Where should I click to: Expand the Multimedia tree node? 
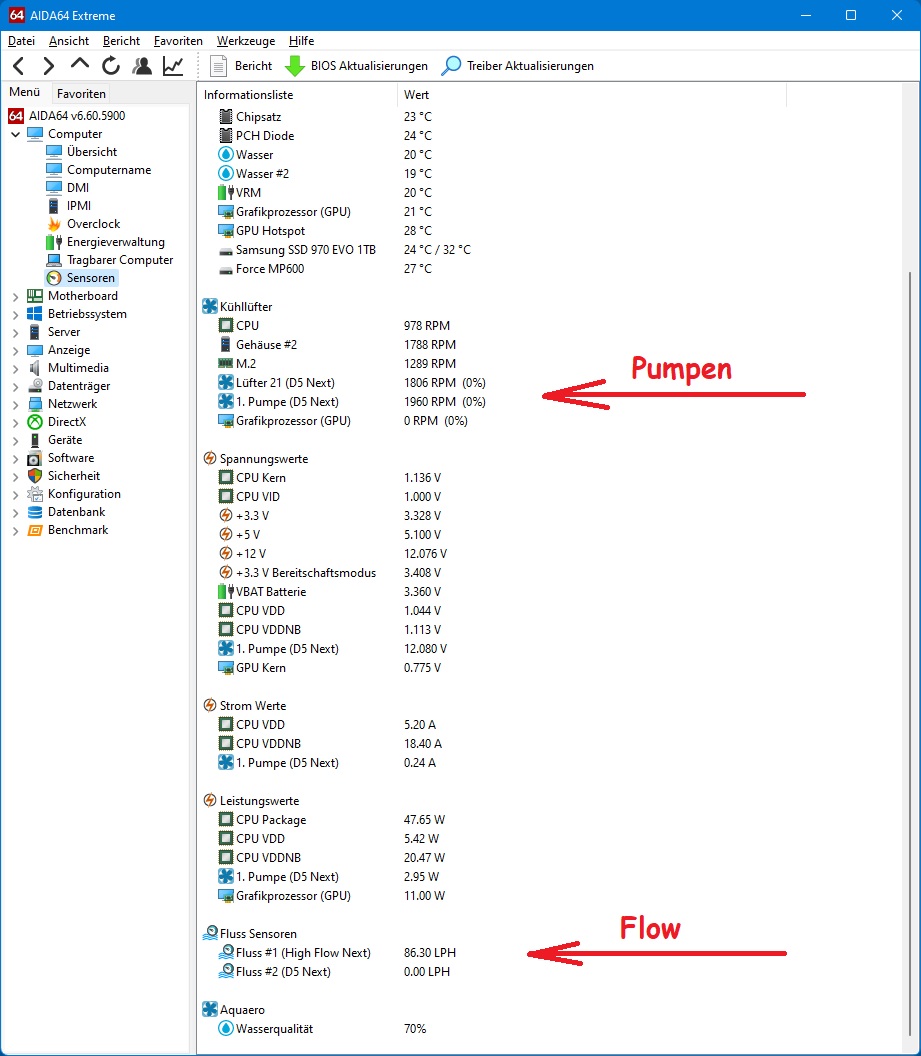pos(15,368)
